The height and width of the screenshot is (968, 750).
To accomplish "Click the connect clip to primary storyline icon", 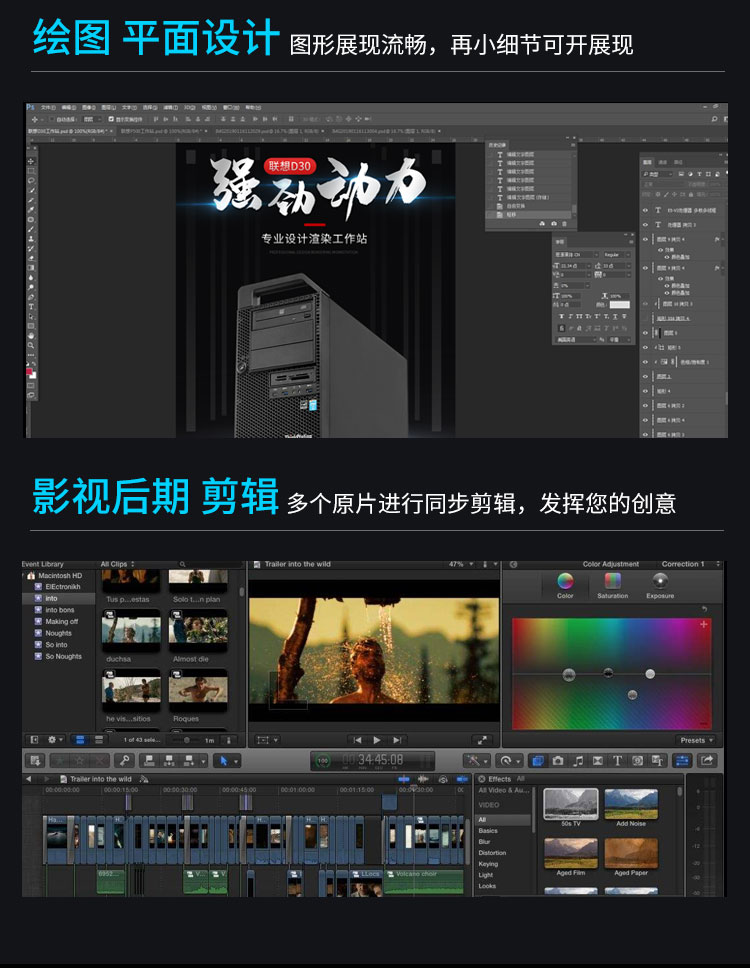I will 149,761.
